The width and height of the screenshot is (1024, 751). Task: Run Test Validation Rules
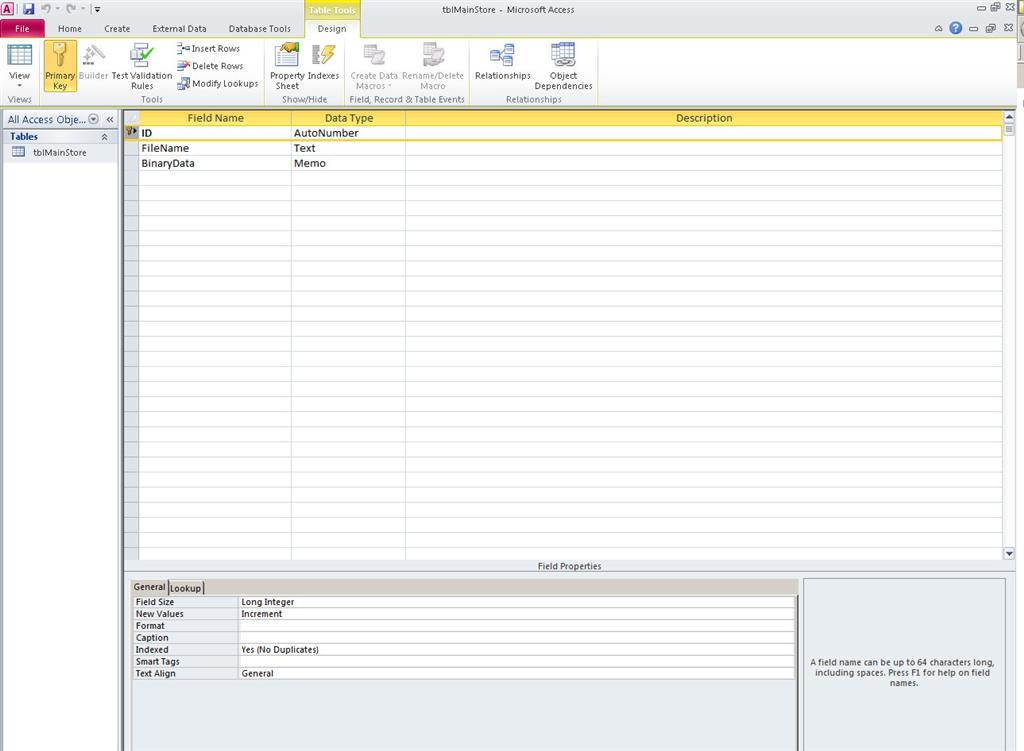click(x=142, y=66)
